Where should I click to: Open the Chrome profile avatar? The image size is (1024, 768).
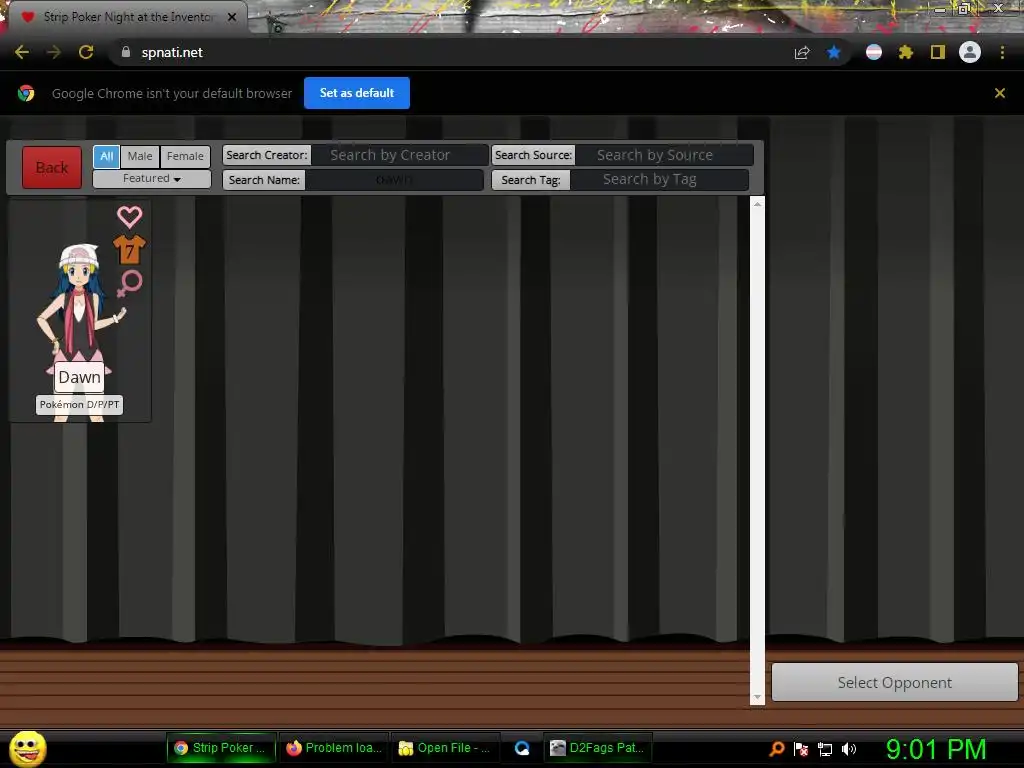[970, 52]
